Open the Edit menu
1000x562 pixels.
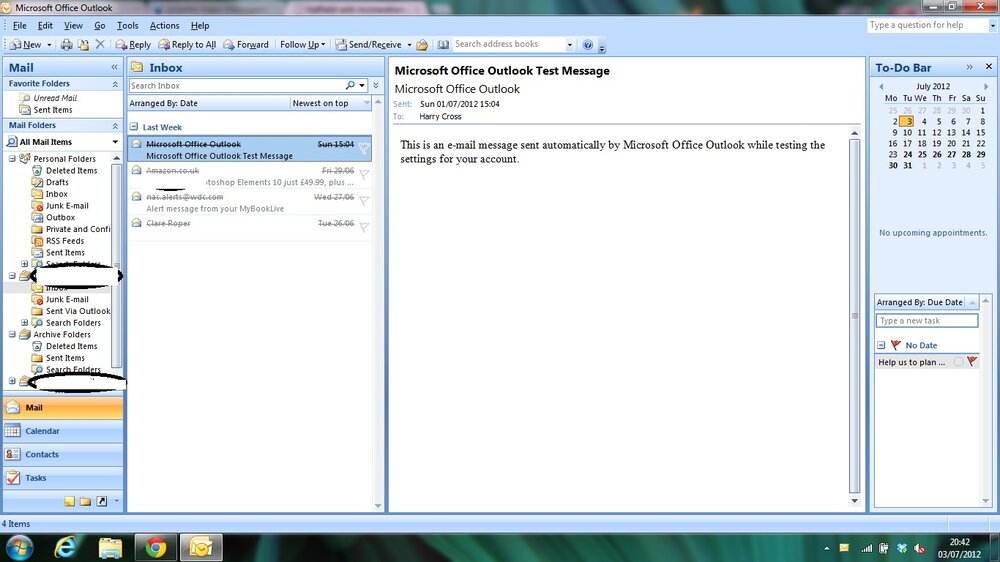click(45, 26)
